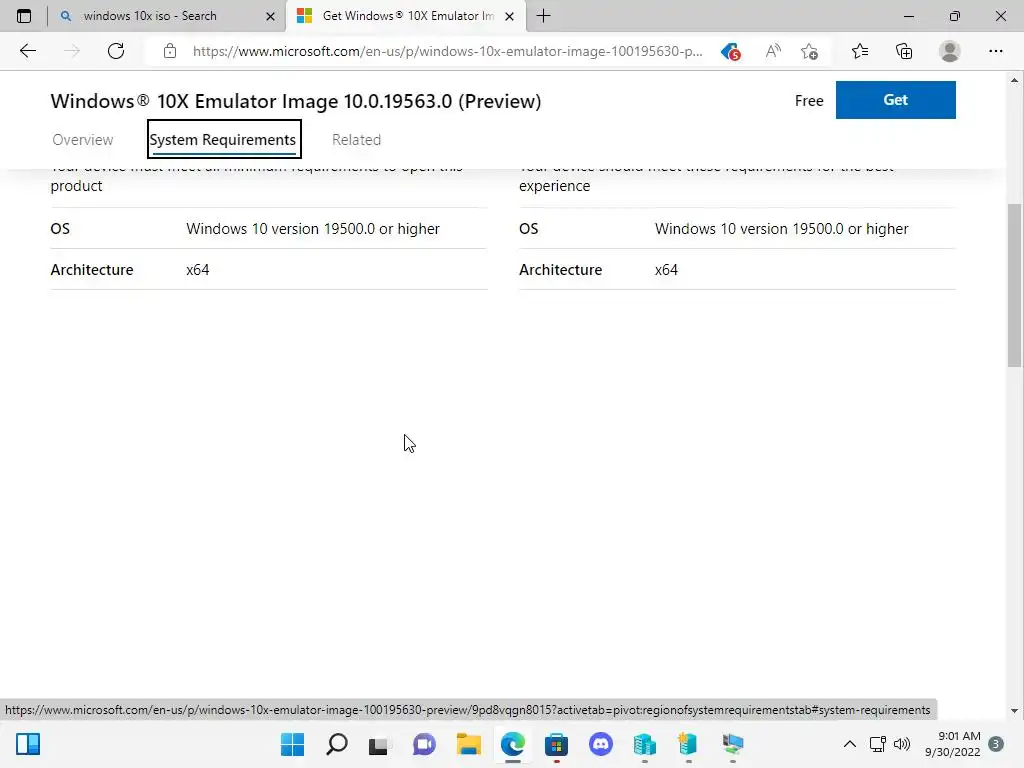Click the scrollbar down arrow
Viewport: 1024px width, 768px height.
1014,711
